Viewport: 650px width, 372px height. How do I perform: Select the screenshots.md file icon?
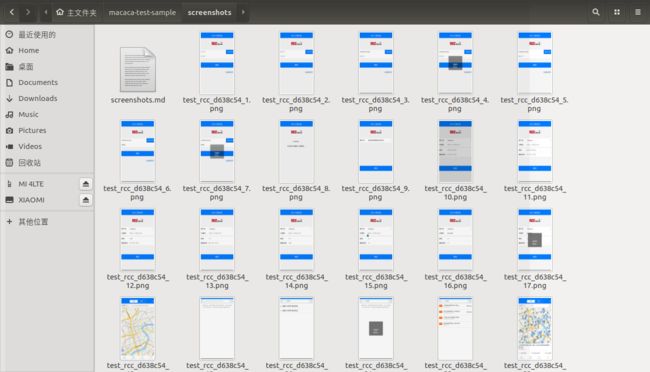(x=138, y=69)
